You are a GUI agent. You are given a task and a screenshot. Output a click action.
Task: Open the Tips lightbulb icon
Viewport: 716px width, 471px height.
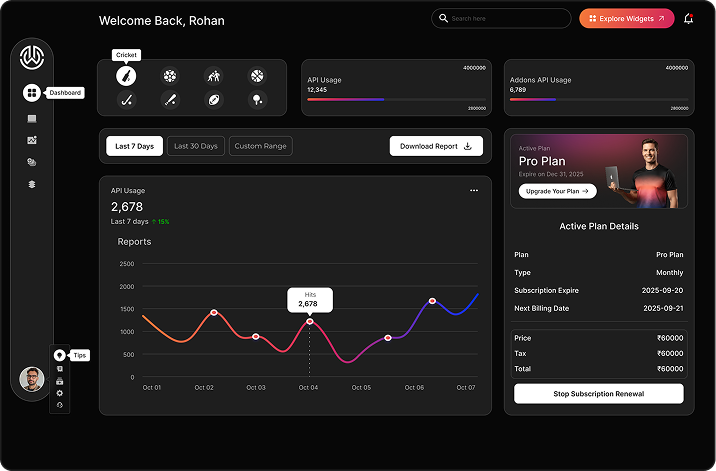[x=59, y=355]
